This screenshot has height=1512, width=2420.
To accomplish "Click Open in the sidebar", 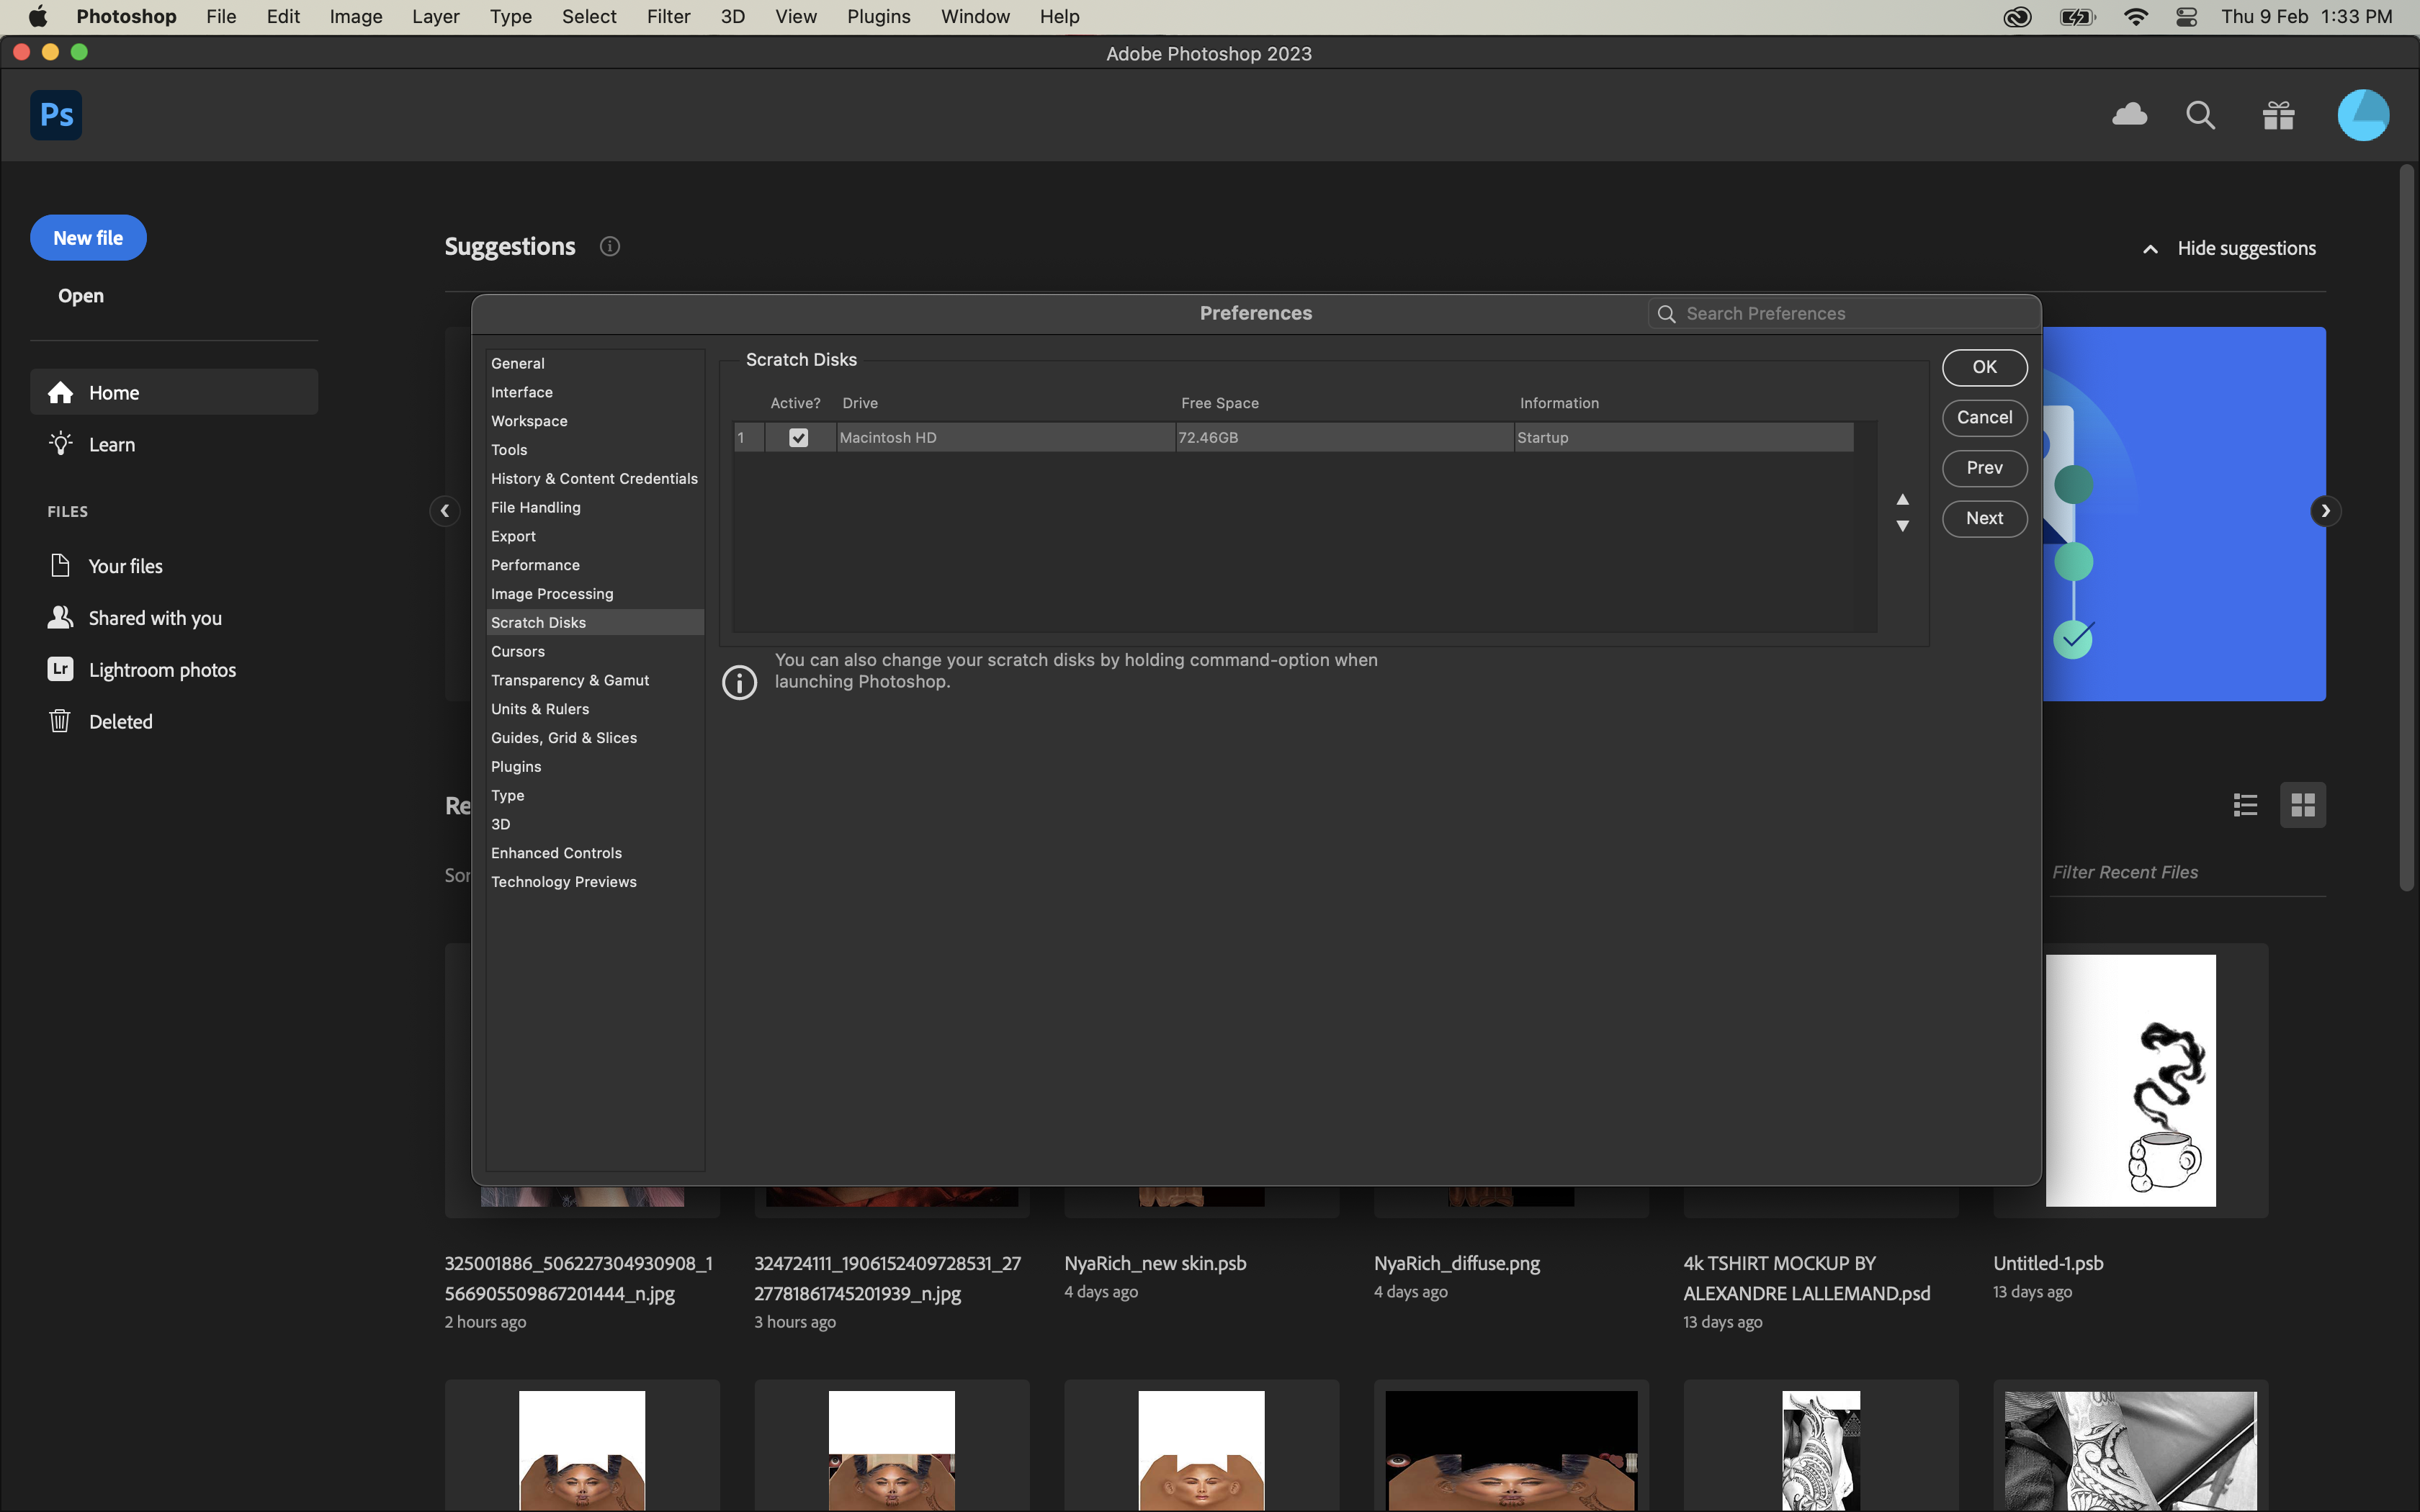I will [81, 296].
